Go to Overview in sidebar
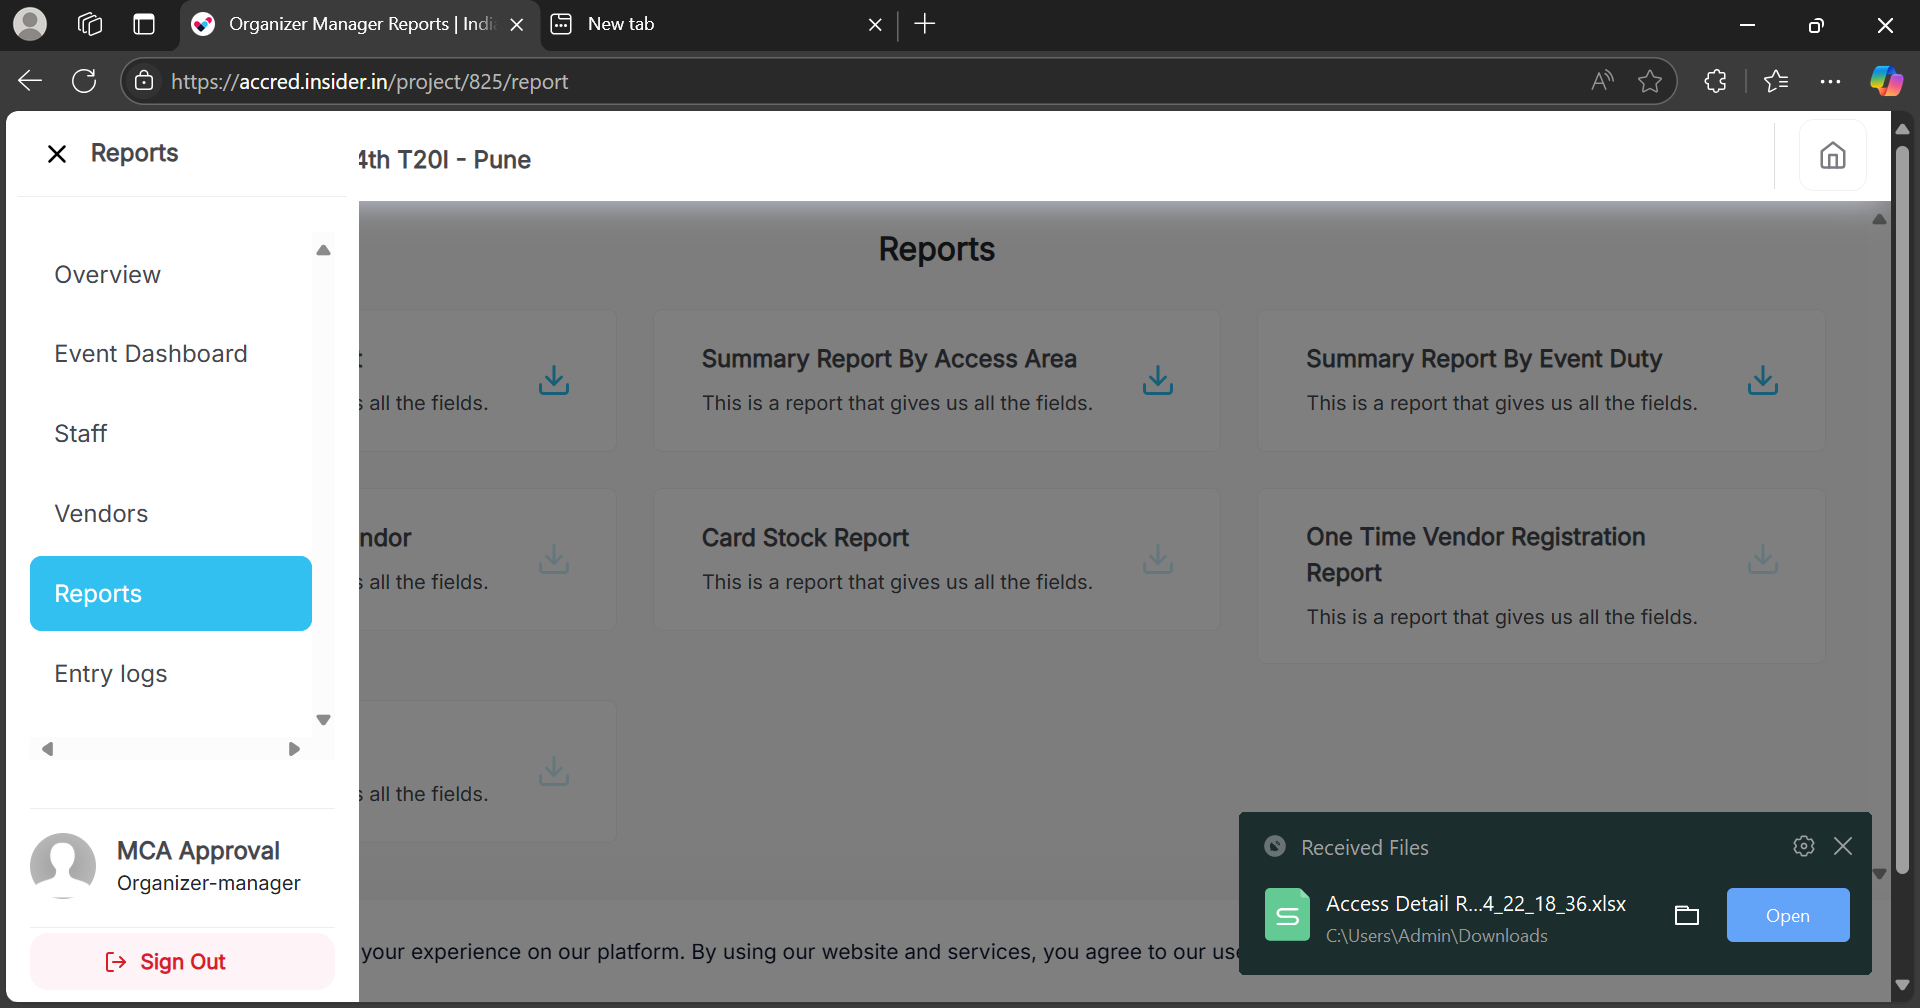The width and height of the screenshot is (1920, 1008). 107,275
